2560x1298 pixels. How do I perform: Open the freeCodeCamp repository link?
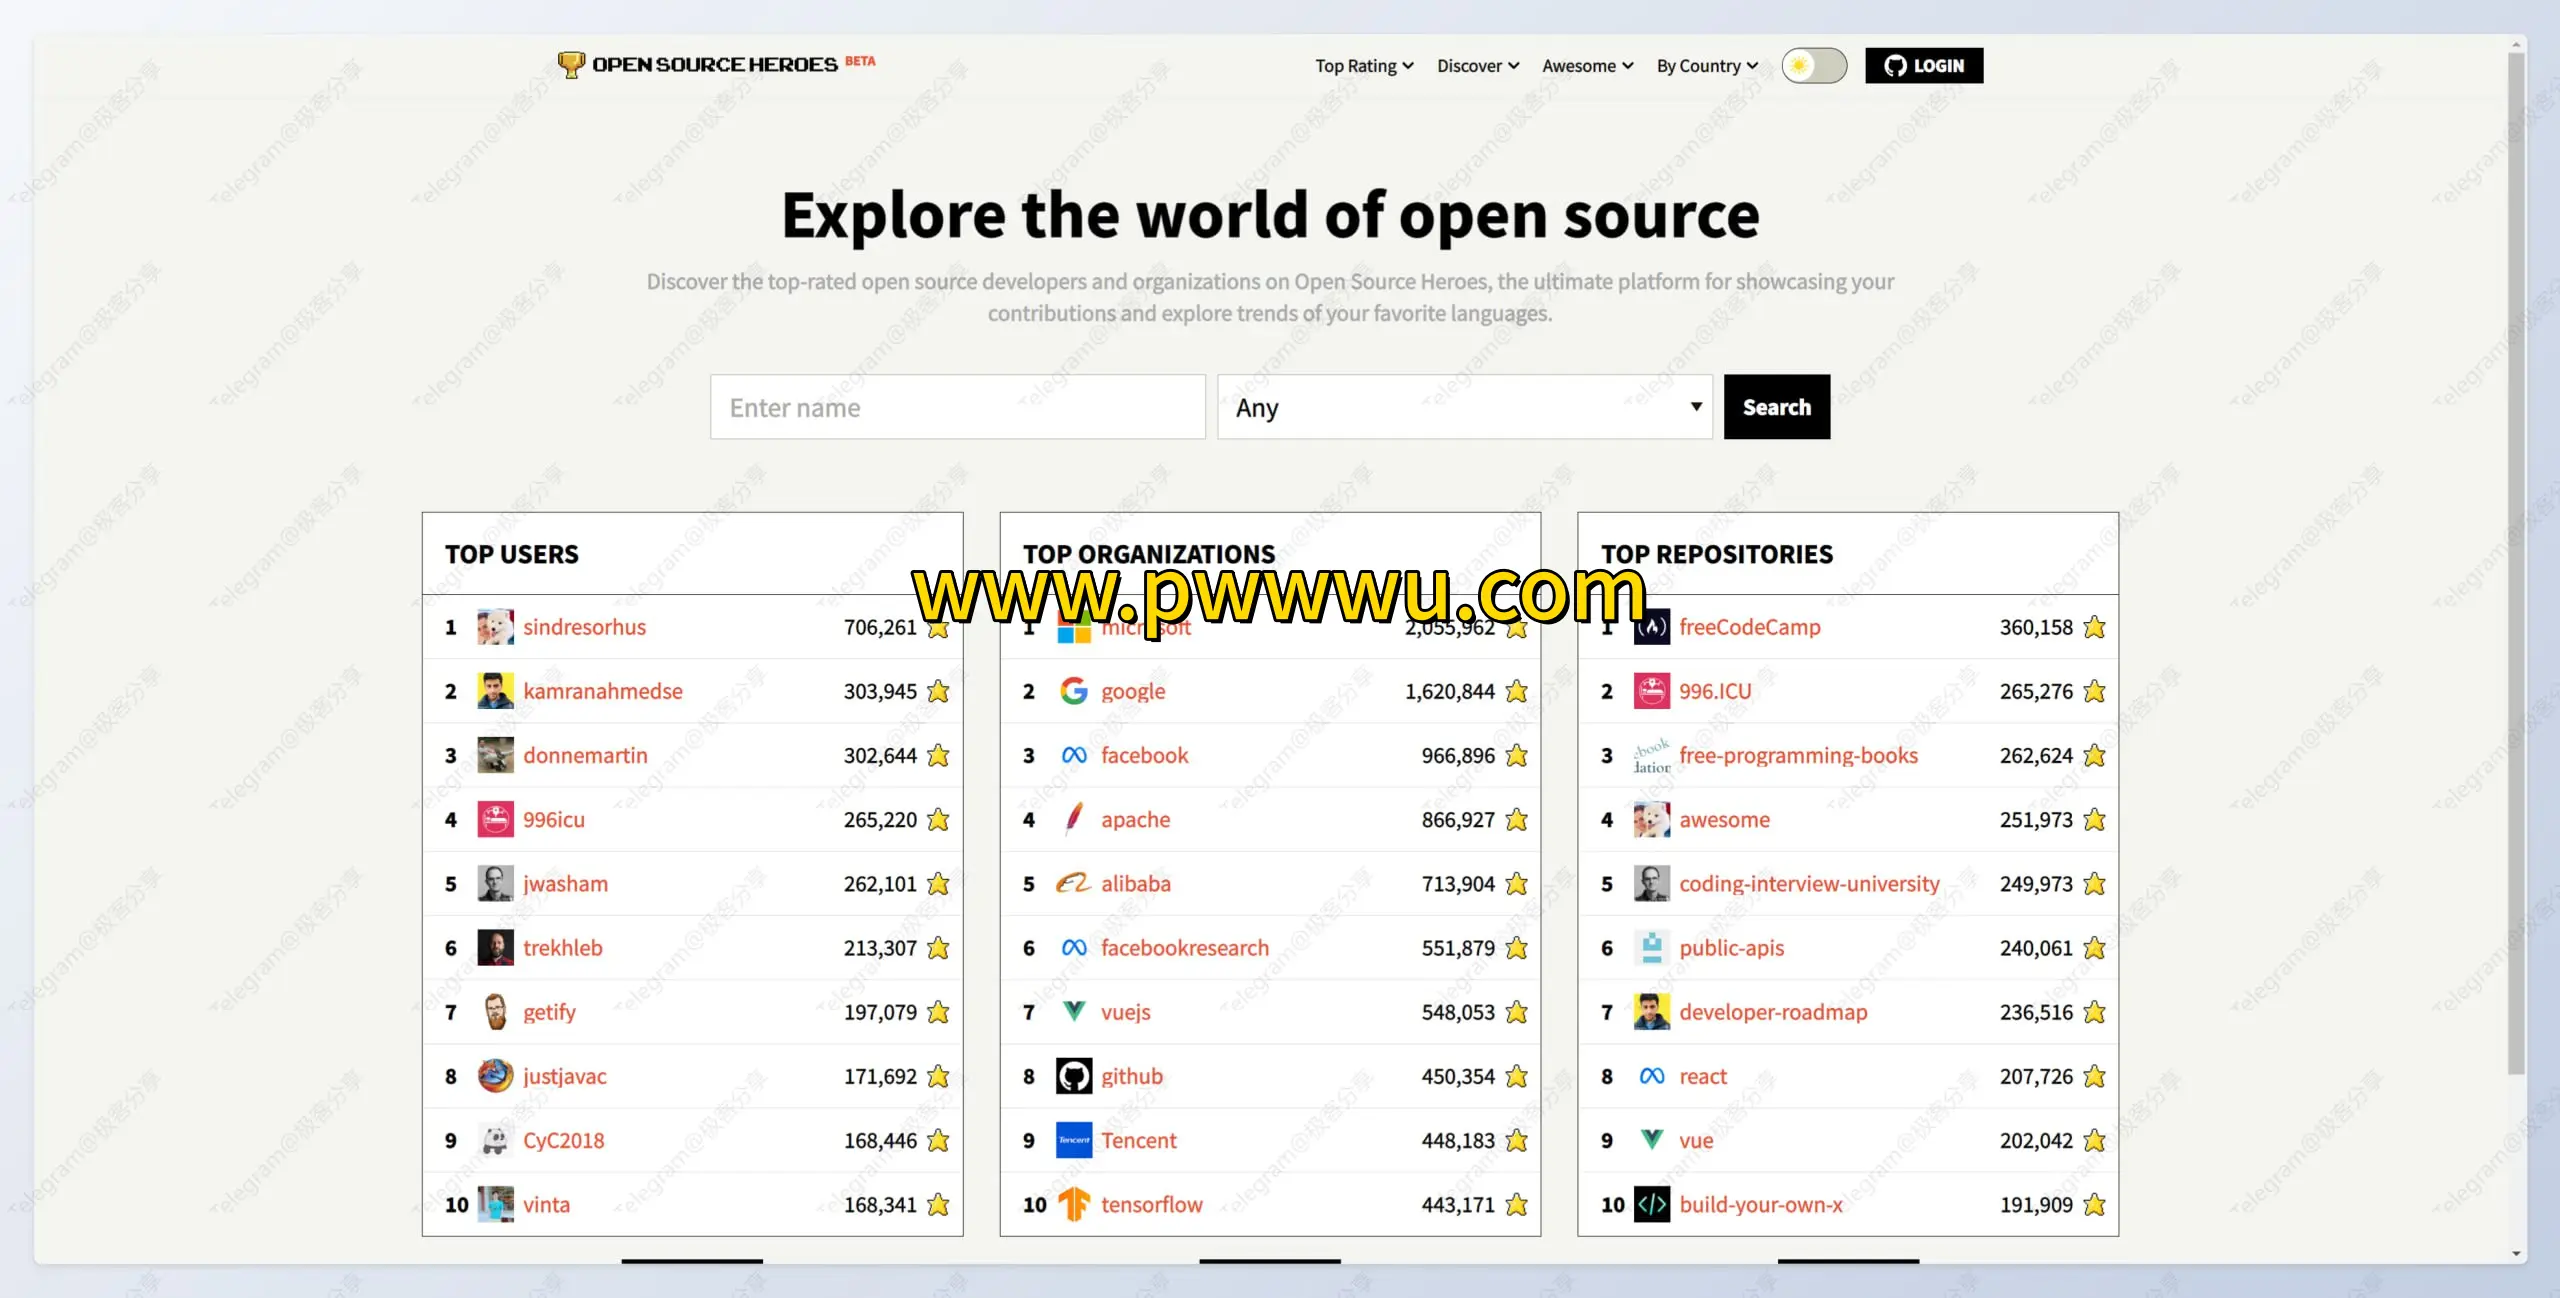[1749, 627]
